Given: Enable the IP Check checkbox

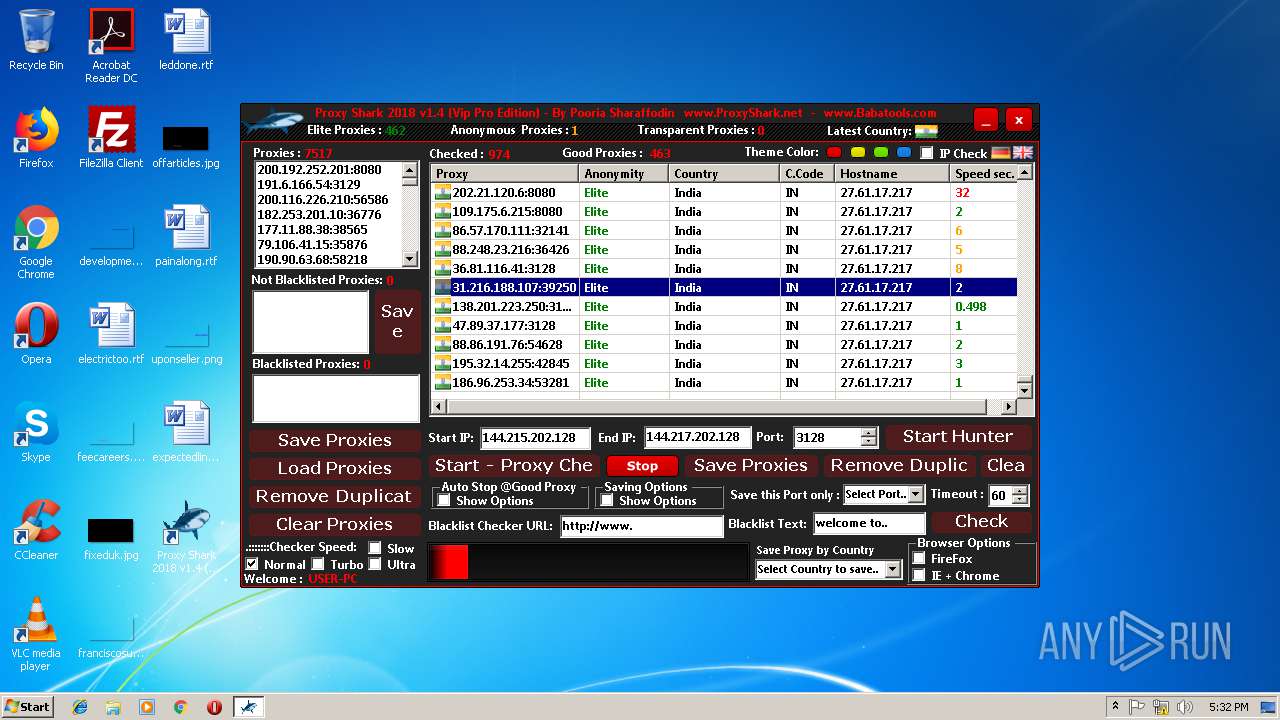Looking at the screenshot, I should point(927,153).
